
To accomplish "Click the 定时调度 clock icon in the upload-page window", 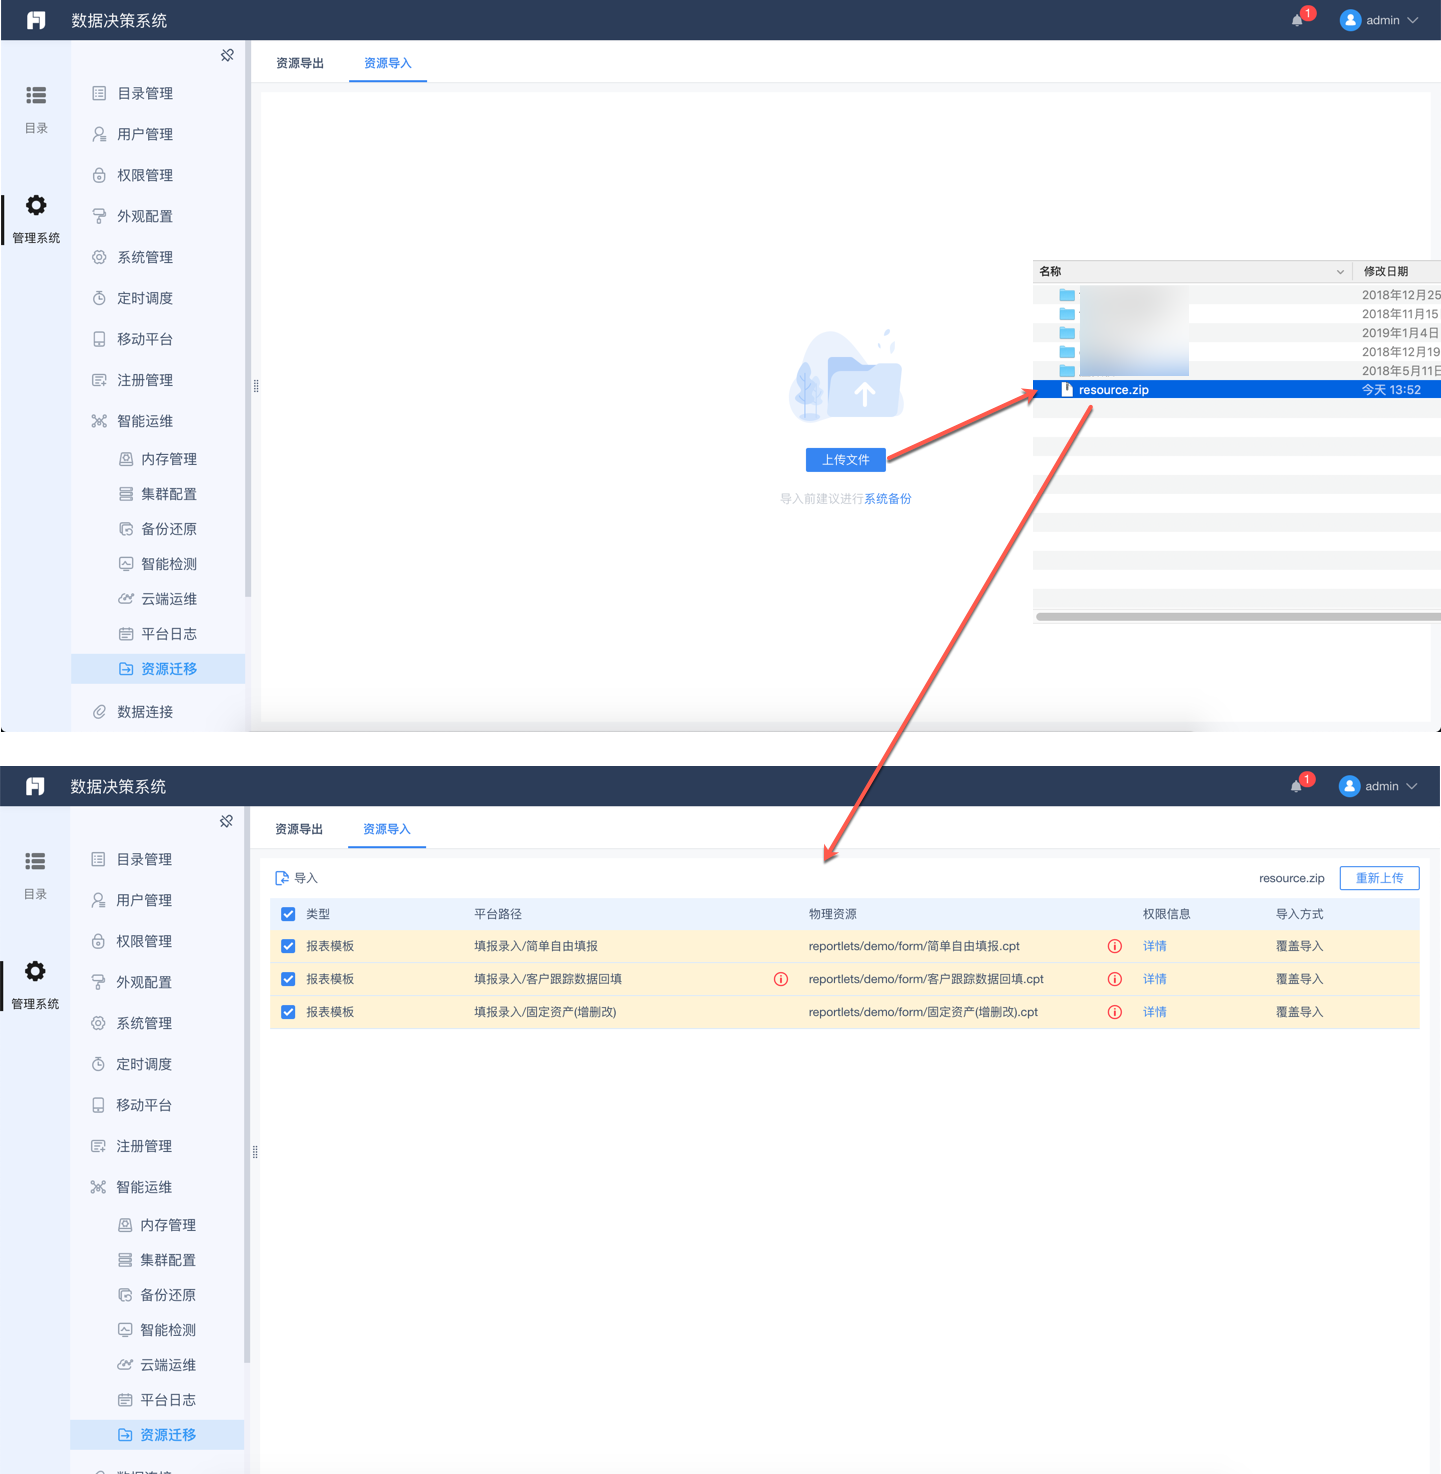I will coord(99,298).
